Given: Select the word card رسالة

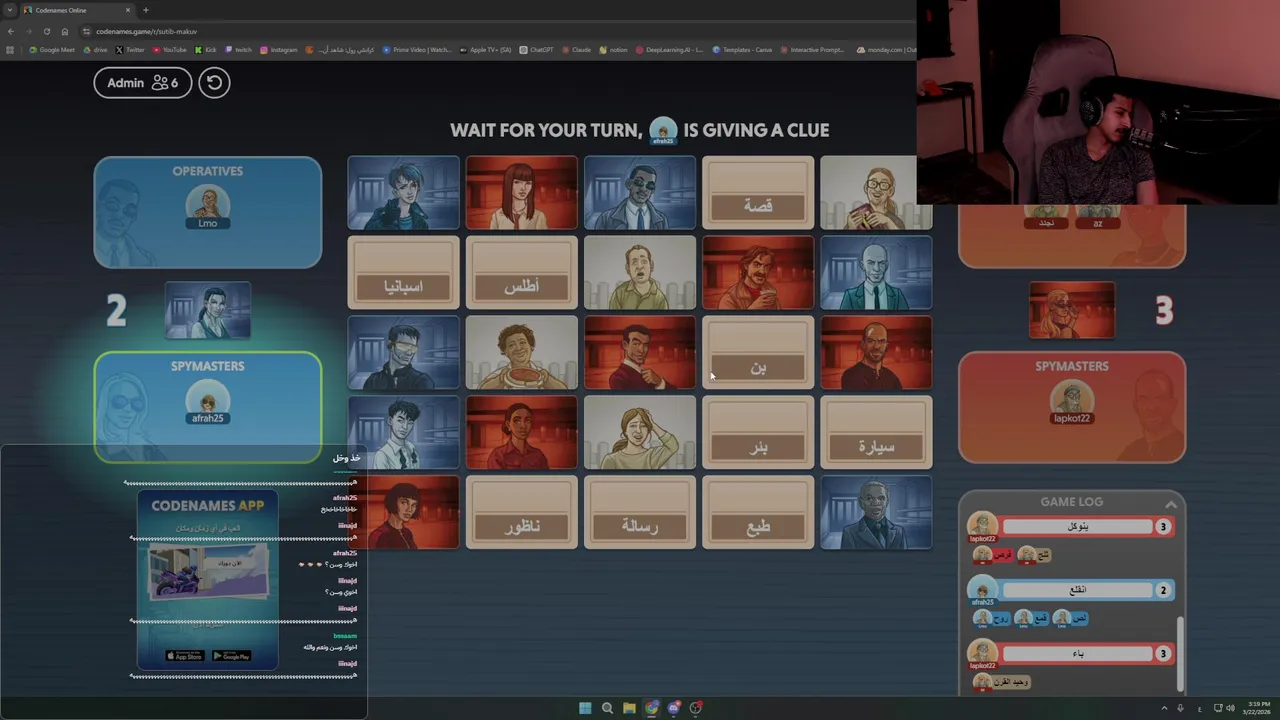Looking at the screenshot, I should pos(639,512).
